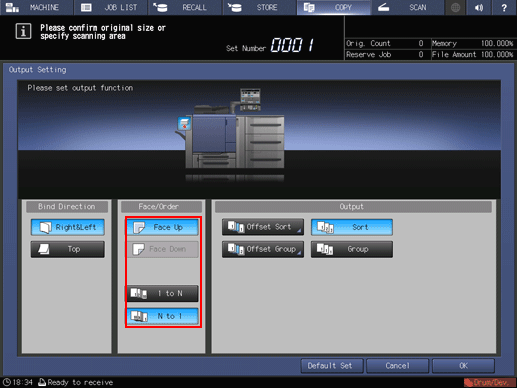Select Group output mode

click(352, 249)
